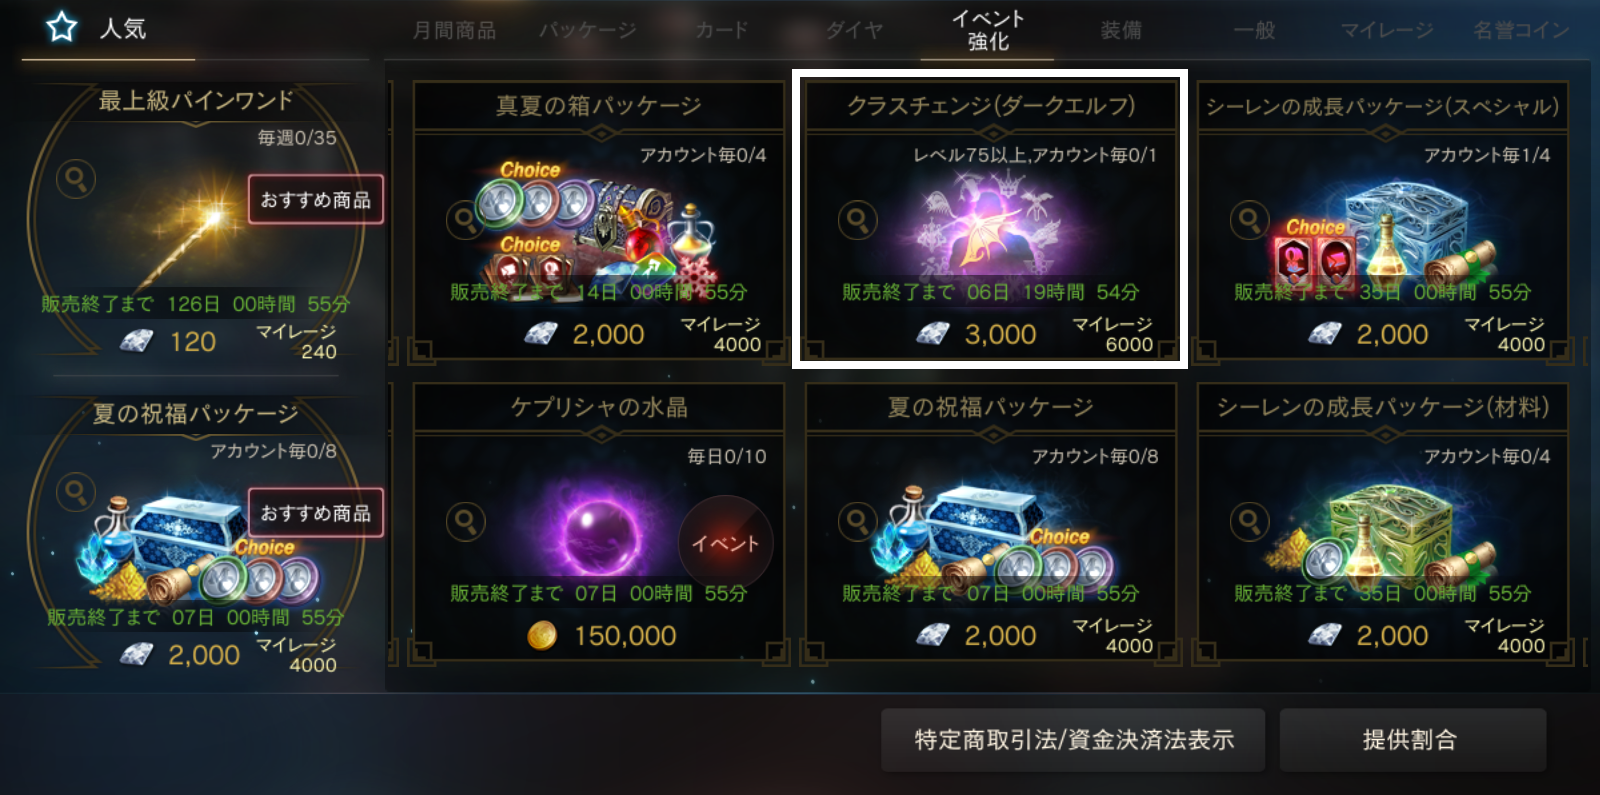Inspect シーレンの成長パッケージ(材料) magnifier icon
The width and height of the screenshot is (1600, 795).
(1249, 521)
